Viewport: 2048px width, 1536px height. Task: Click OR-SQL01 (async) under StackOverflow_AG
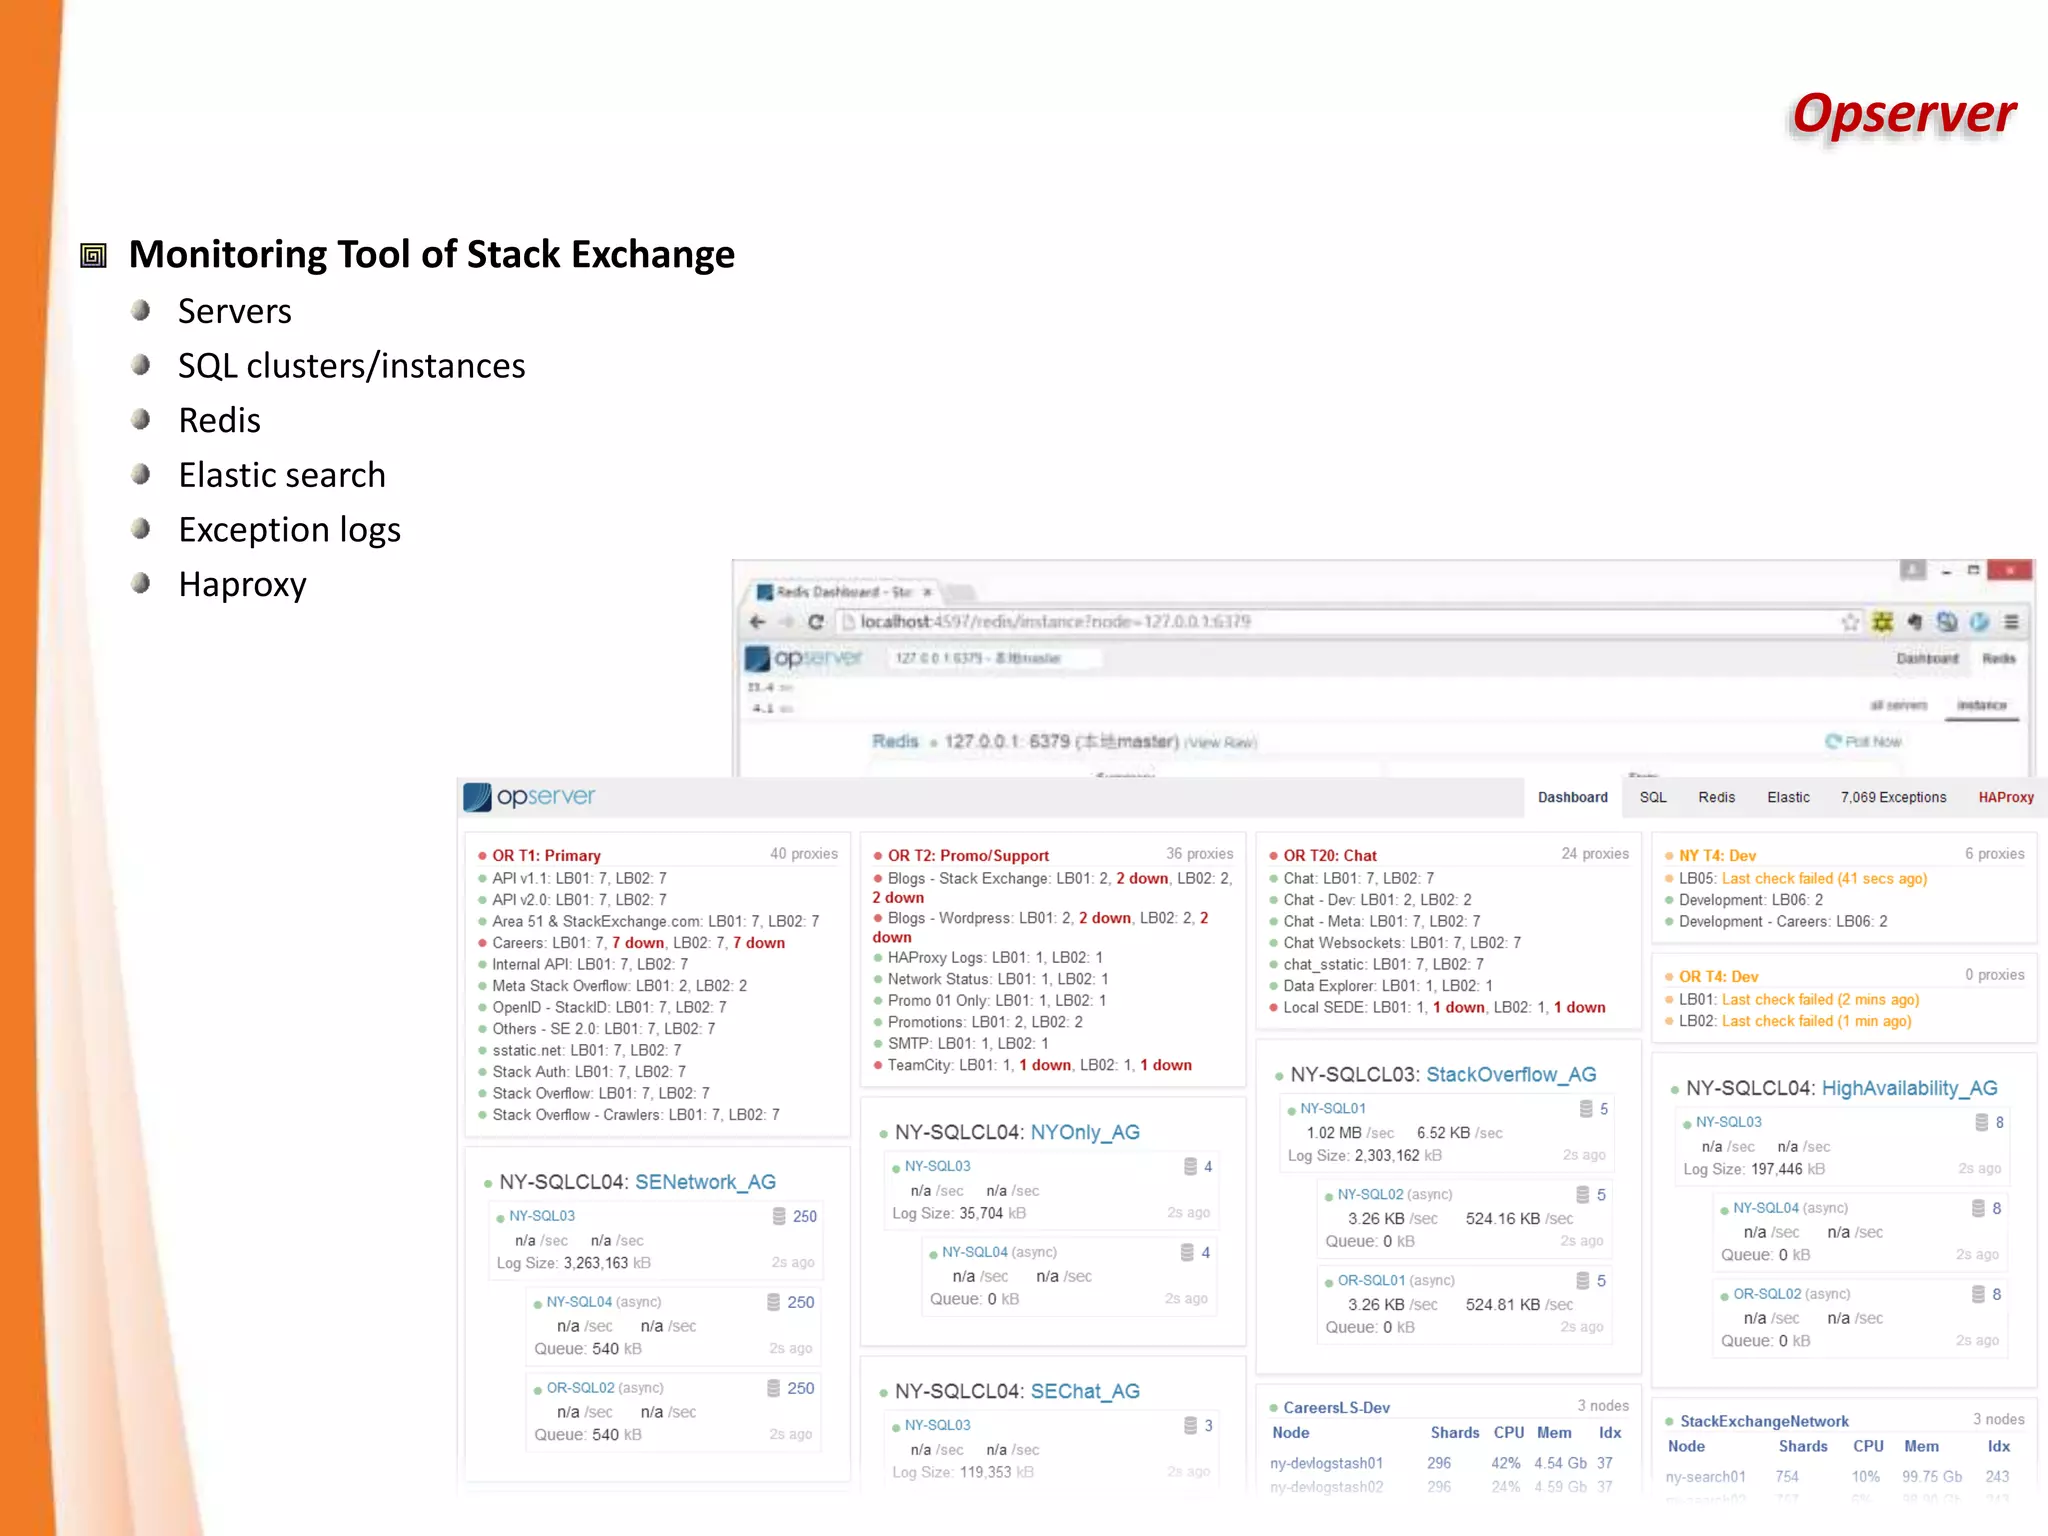(1396, 1280)
